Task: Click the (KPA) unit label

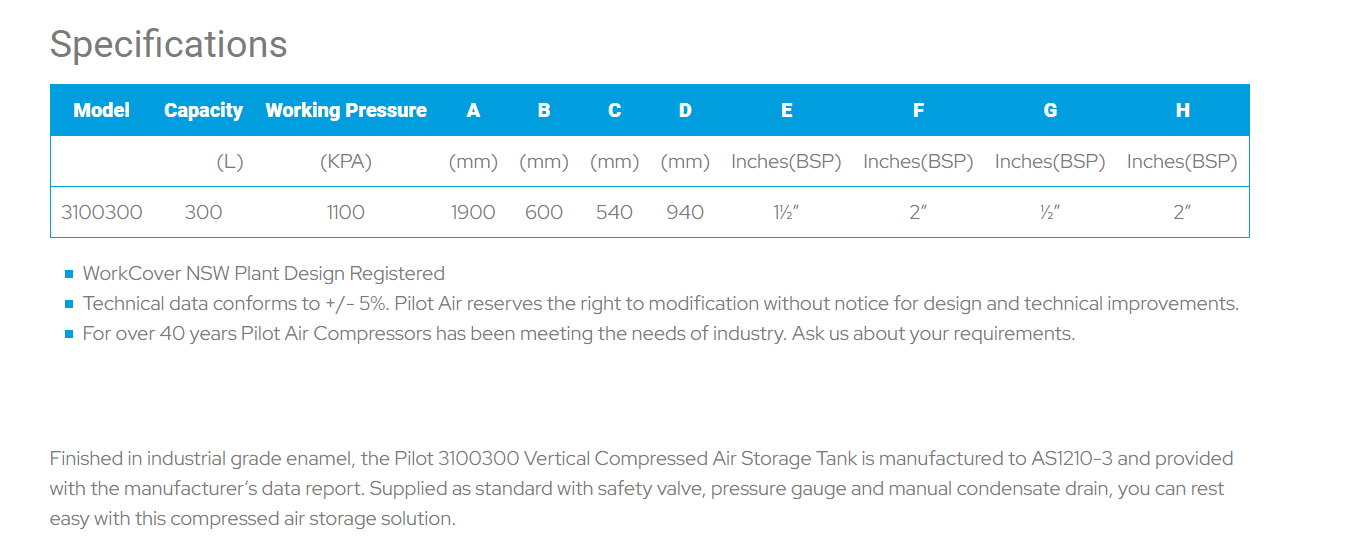Action: click(346, 162)
